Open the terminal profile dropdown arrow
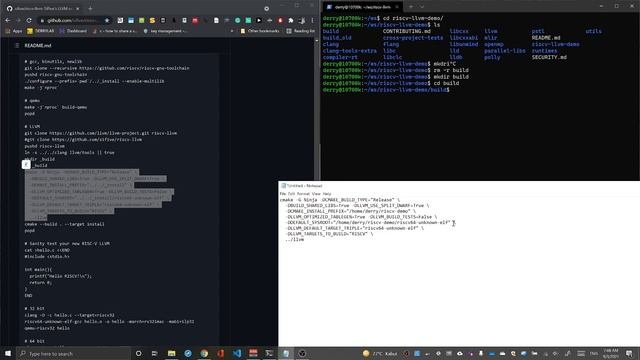The image size is (640, 360). click(422, 7)
